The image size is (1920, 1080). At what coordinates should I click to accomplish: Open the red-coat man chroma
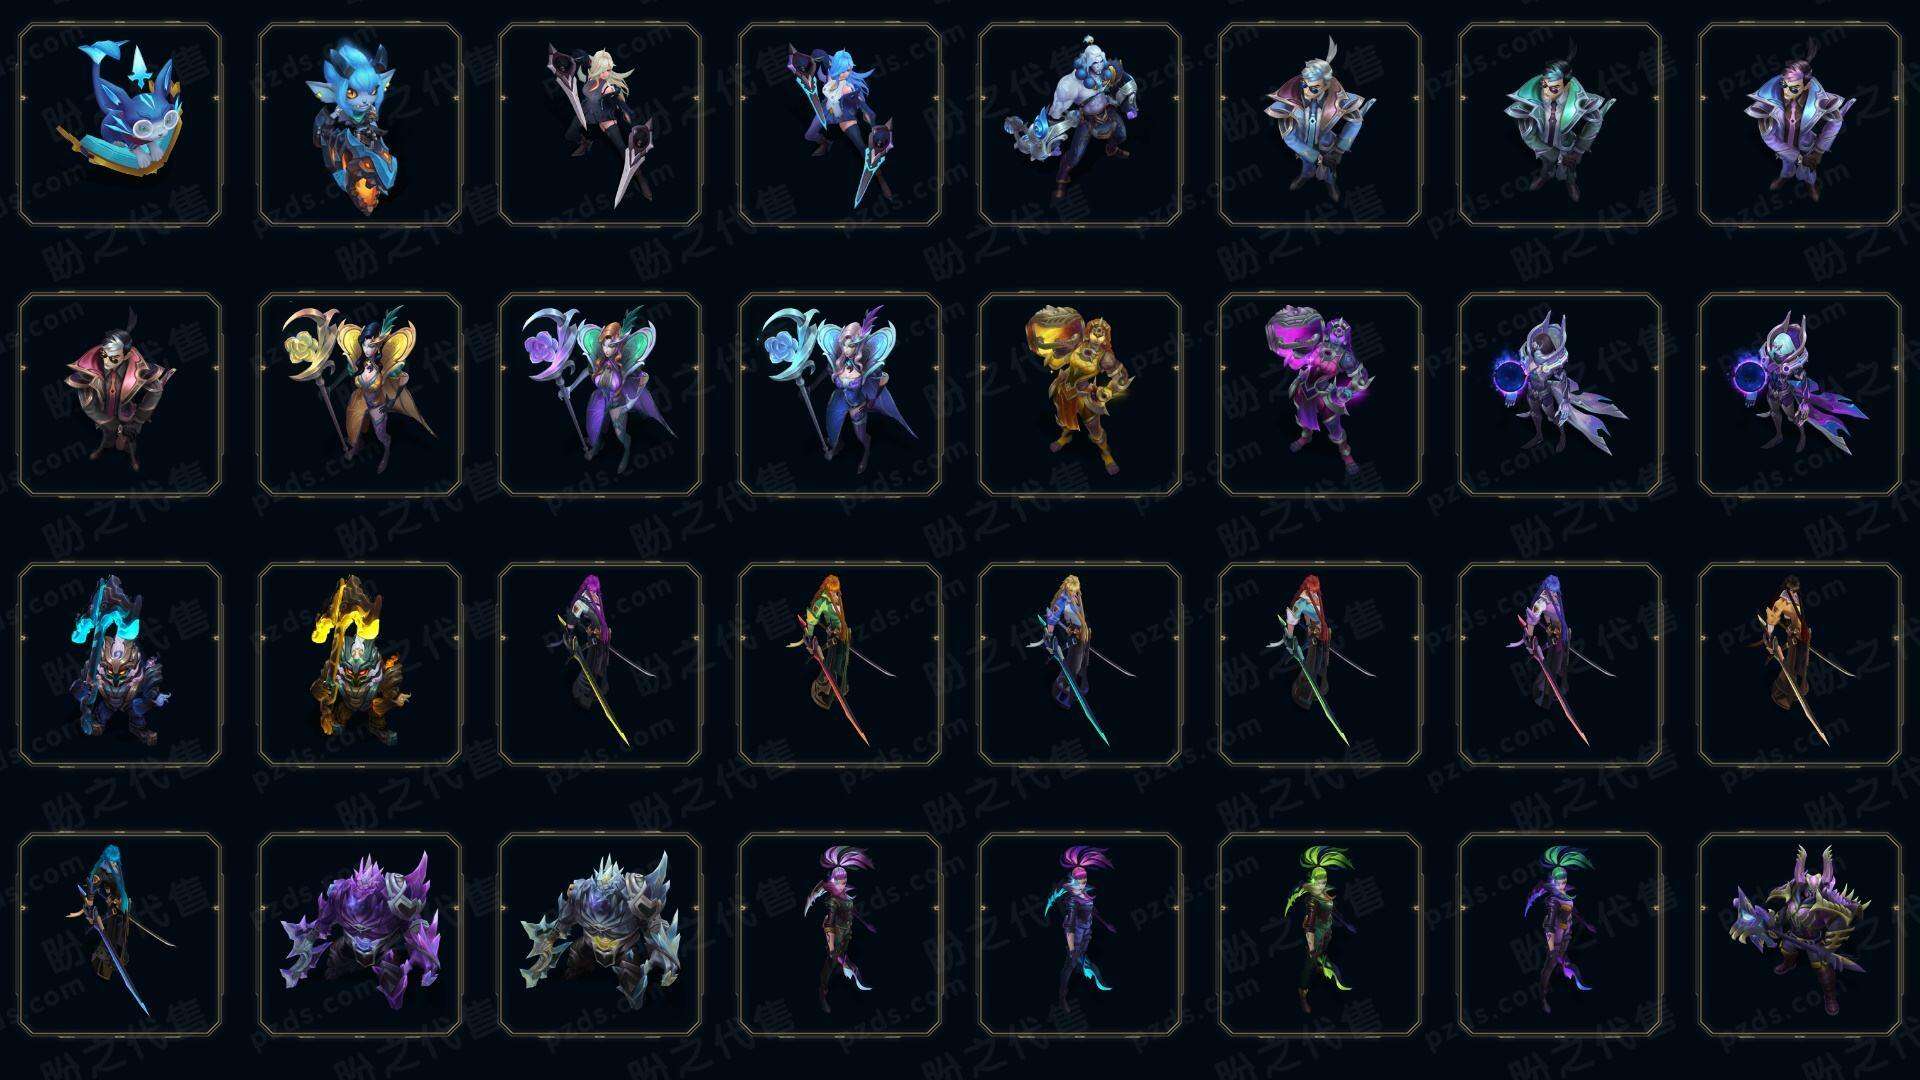[x=120, y=394]
